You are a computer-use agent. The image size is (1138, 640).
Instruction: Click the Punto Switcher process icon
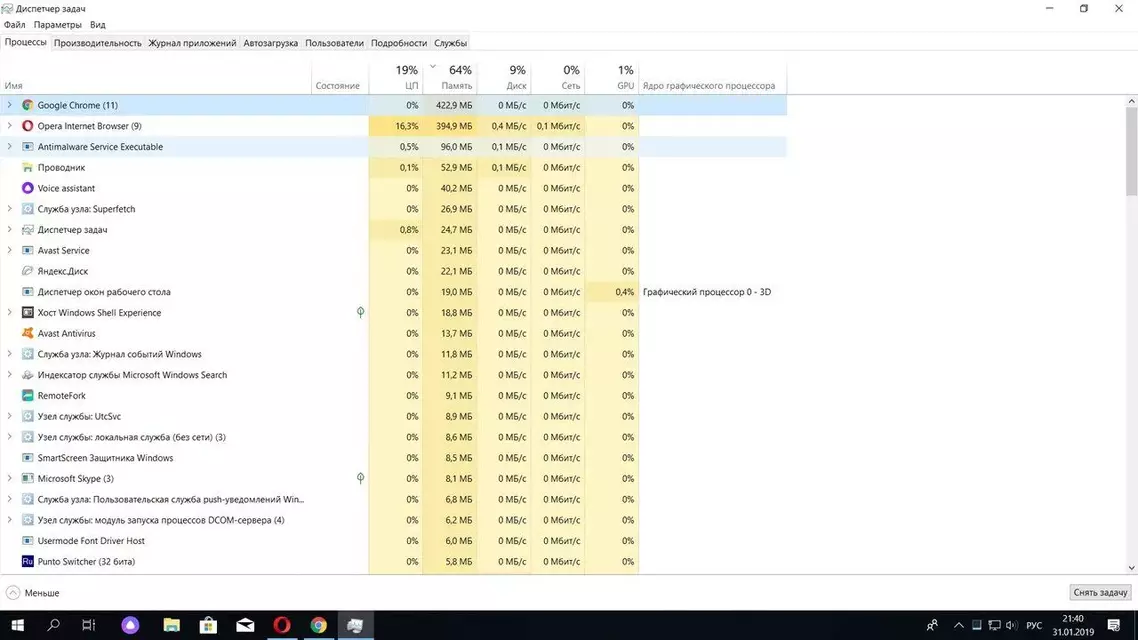pyautogui.click(x=28, y=562)
